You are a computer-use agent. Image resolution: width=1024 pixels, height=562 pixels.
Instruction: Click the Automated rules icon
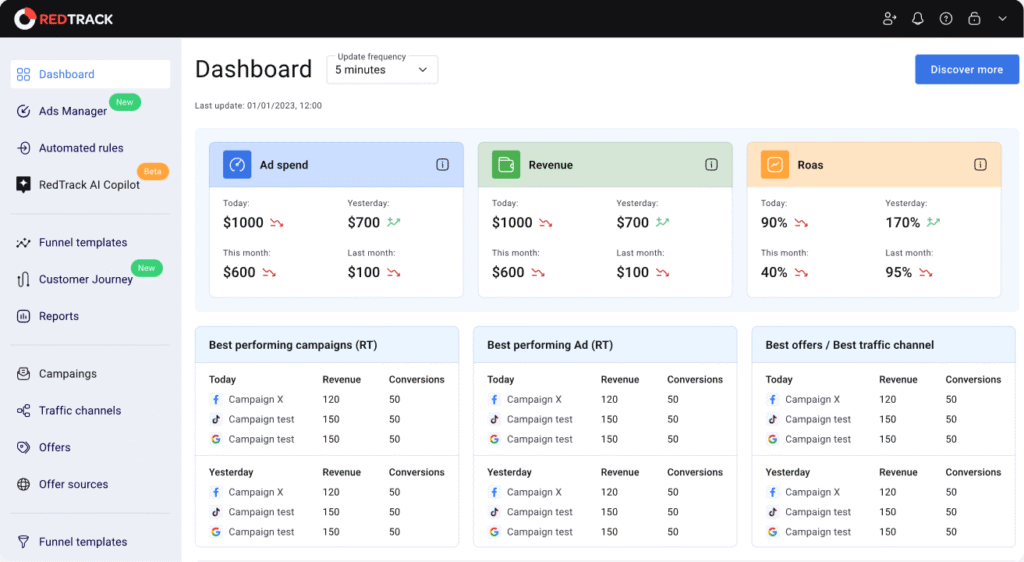(24, 148)
